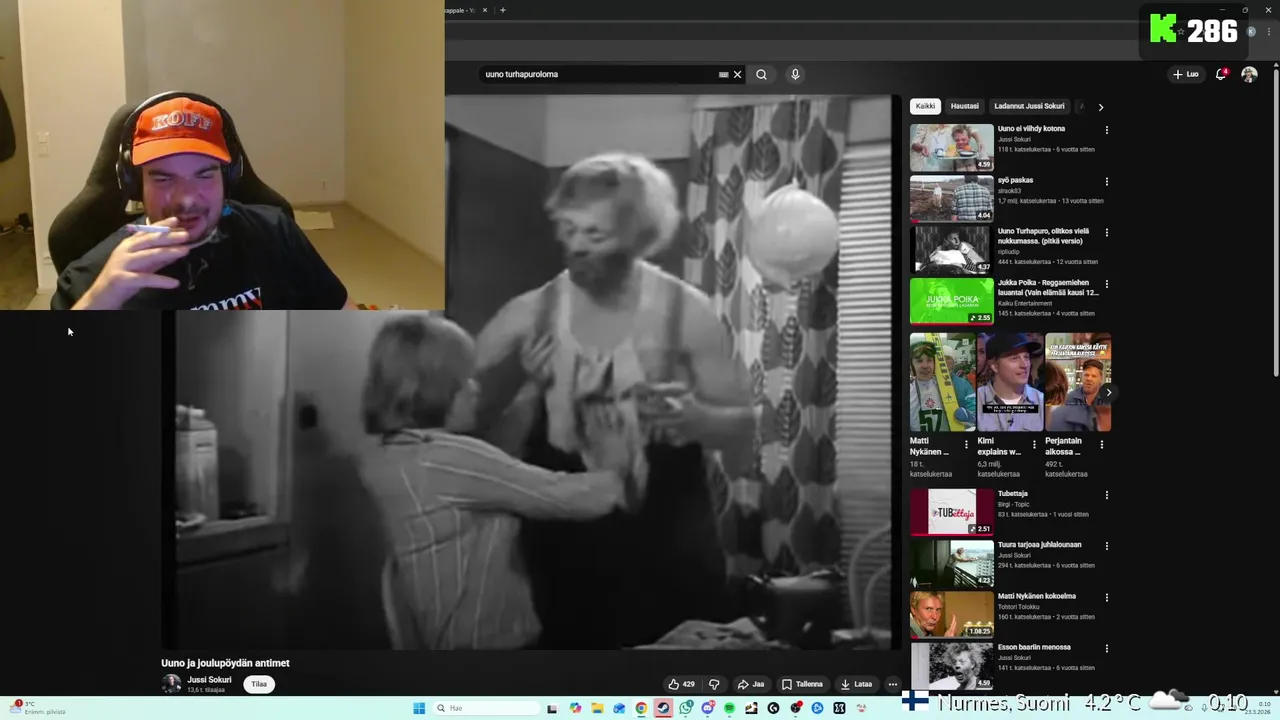Click the 'Tallenna' save button

click(802, 684)
